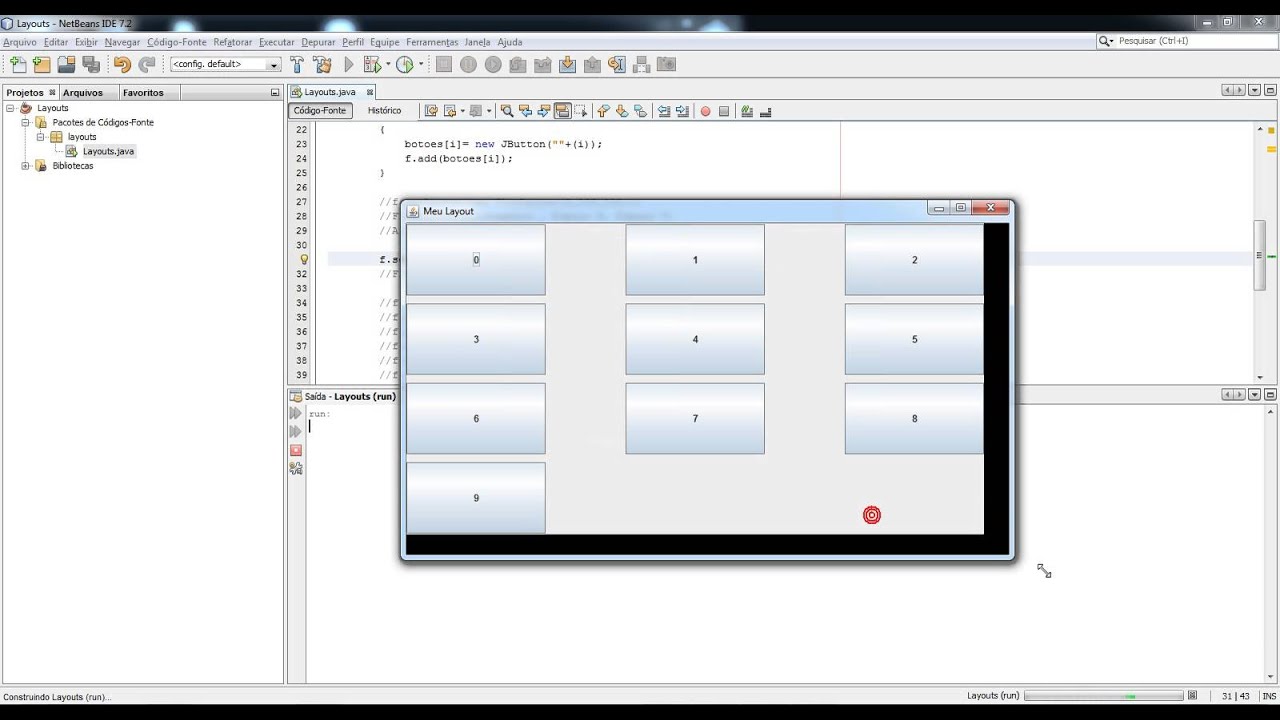Screen dimensions: 1280x720
Task: Expand the Bibliotecas node
Action: (26, 166)
